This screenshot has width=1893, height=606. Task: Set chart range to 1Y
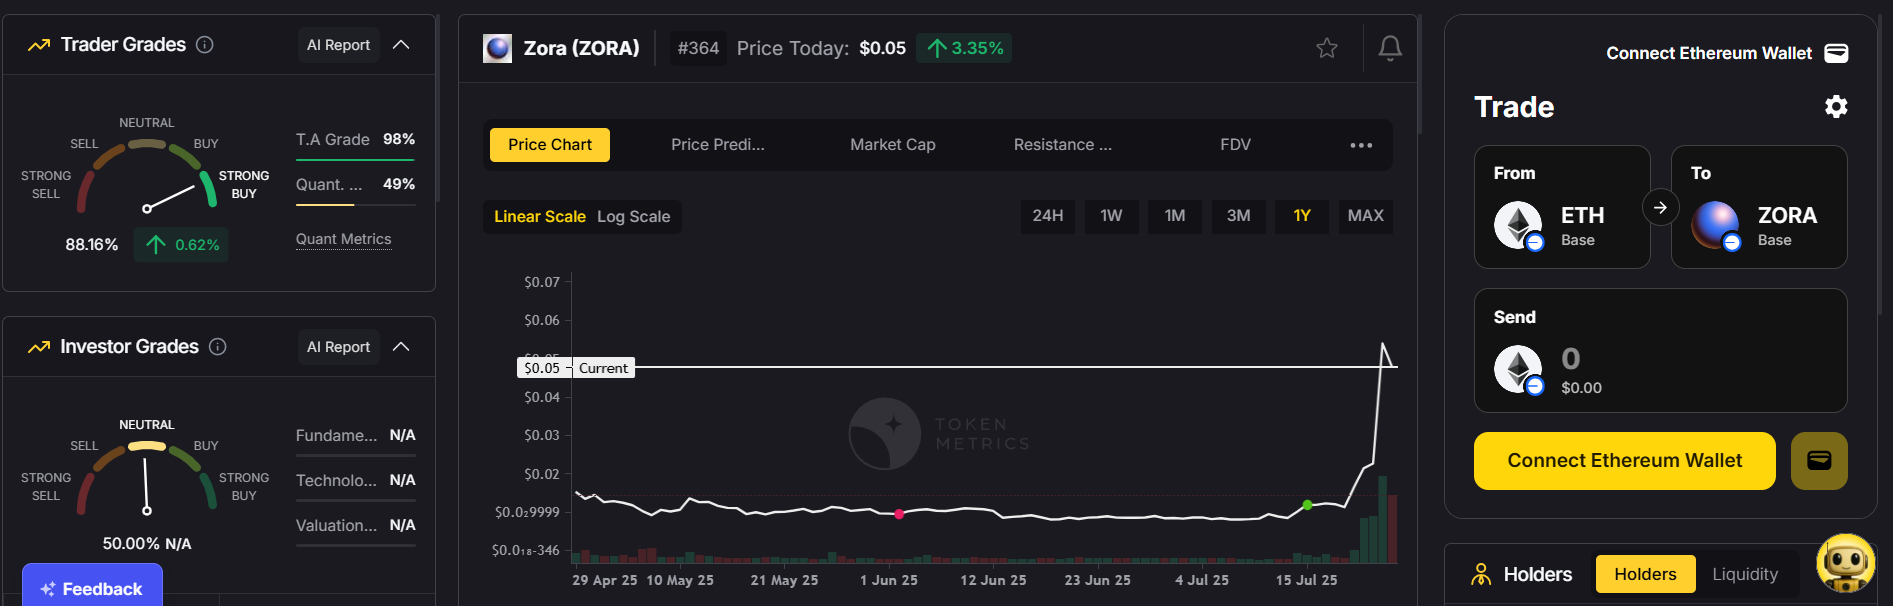click(1302, 216)
